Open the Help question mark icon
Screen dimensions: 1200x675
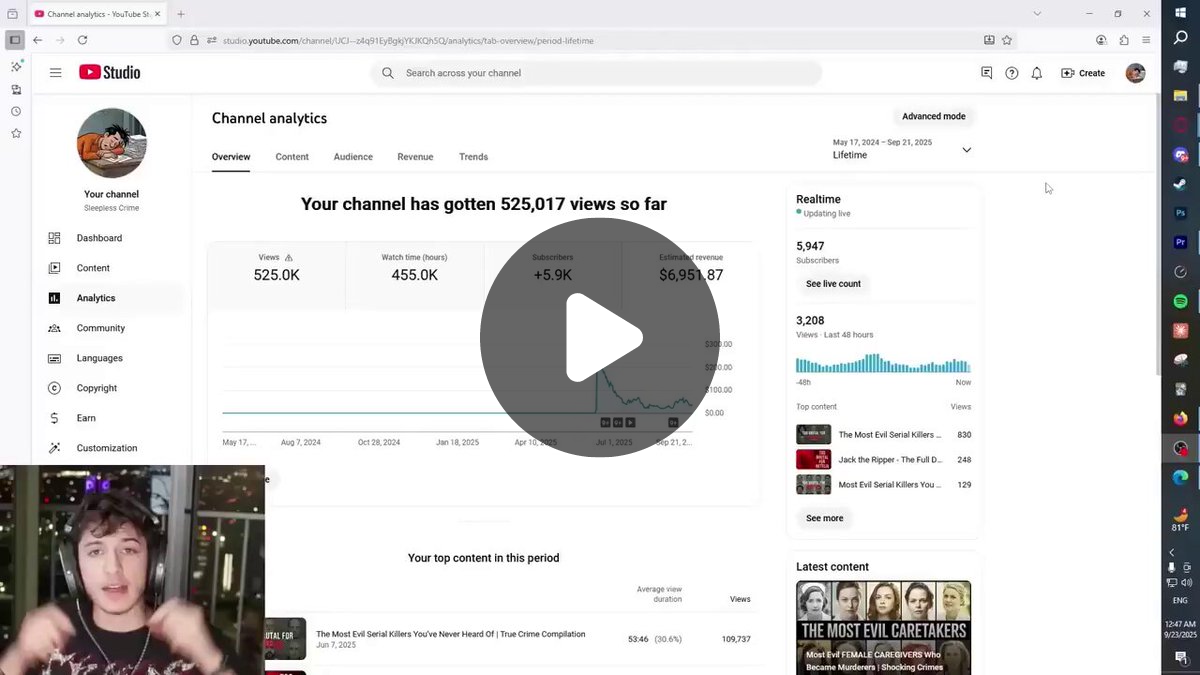(1012, 73)
